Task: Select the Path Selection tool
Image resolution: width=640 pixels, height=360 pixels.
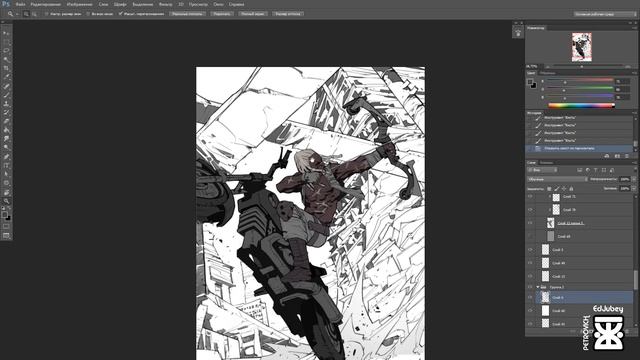Action: [6, 174]
